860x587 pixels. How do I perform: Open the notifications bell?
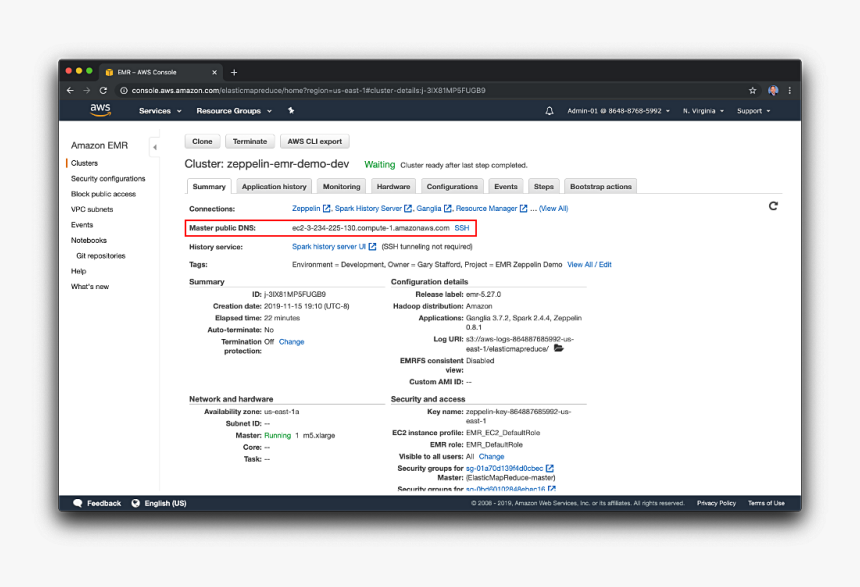click(x=549, y=111)
